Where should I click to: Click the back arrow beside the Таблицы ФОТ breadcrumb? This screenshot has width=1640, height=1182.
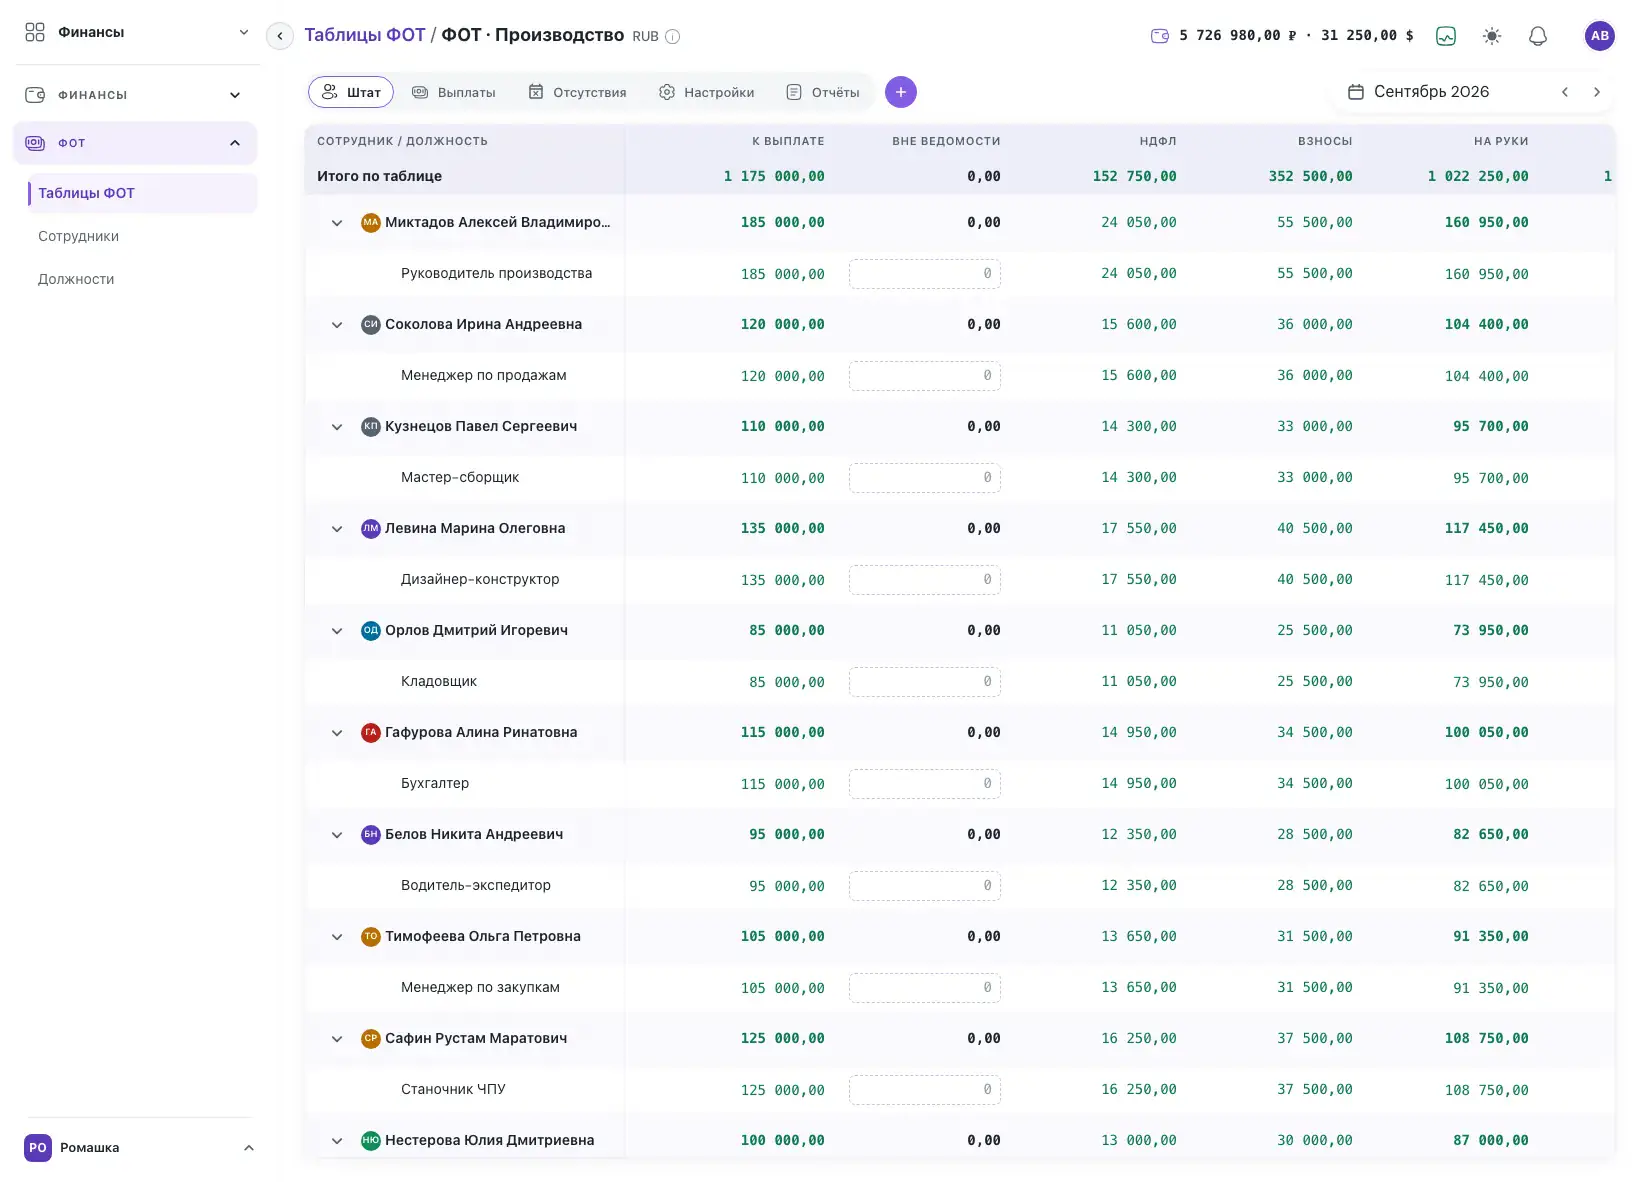coord(280,36)
